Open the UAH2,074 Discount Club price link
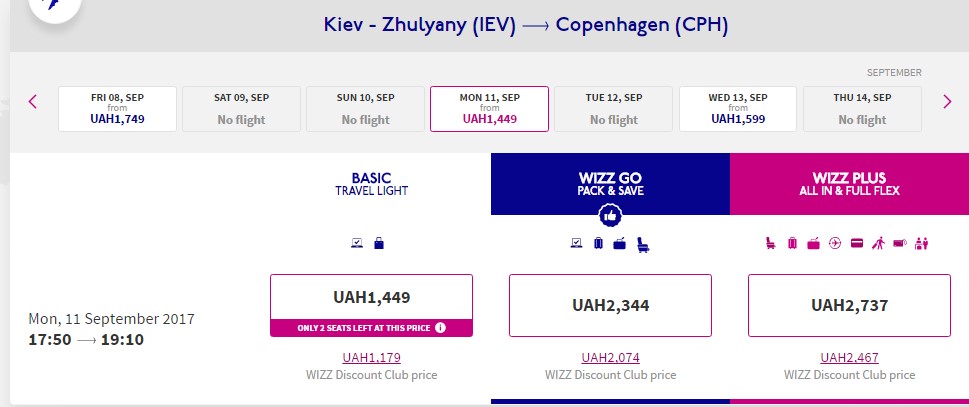 click(610, 357)
